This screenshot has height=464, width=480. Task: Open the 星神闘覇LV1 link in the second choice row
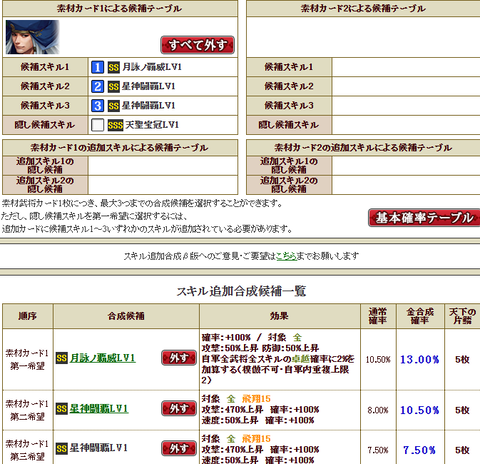pyautogui.click(x=99, y=409)
